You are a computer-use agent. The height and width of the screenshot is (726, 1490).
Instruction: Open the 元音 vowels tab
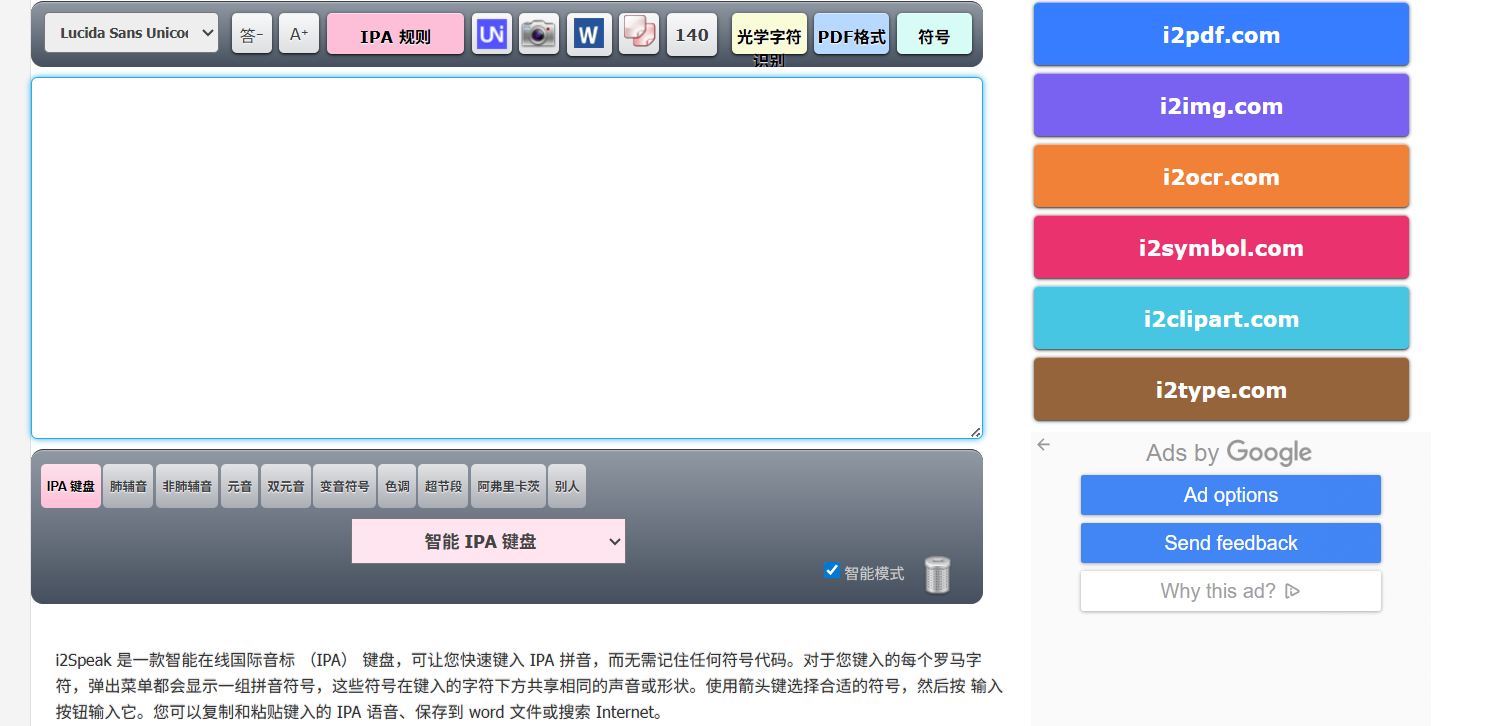pos(240,486)
